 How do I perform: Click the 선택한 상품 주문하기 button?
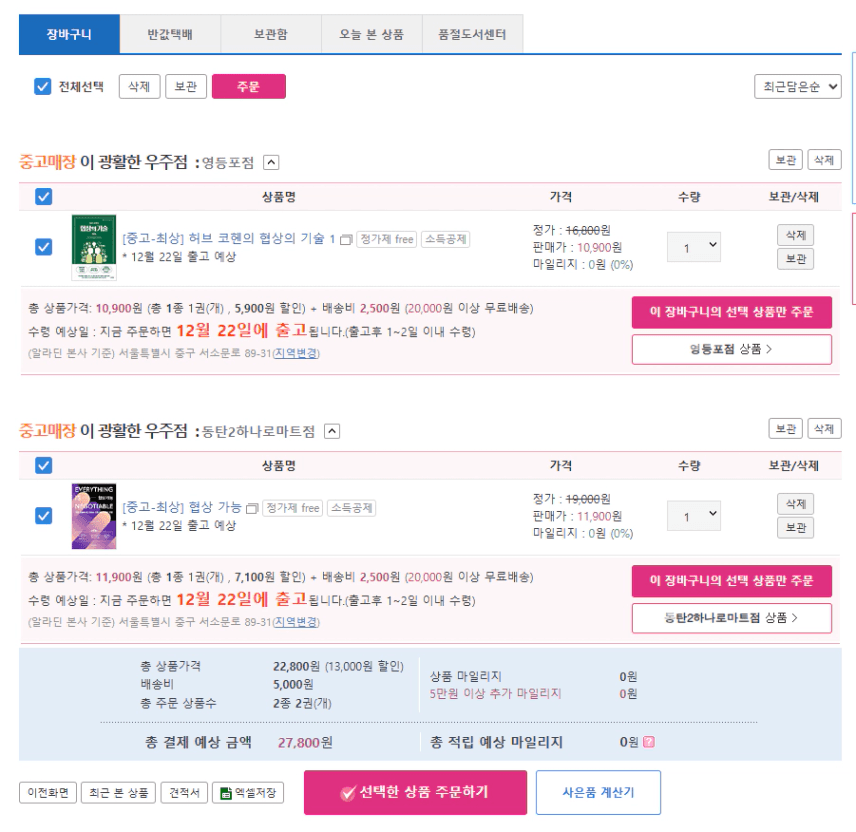[x=415, y=792]
